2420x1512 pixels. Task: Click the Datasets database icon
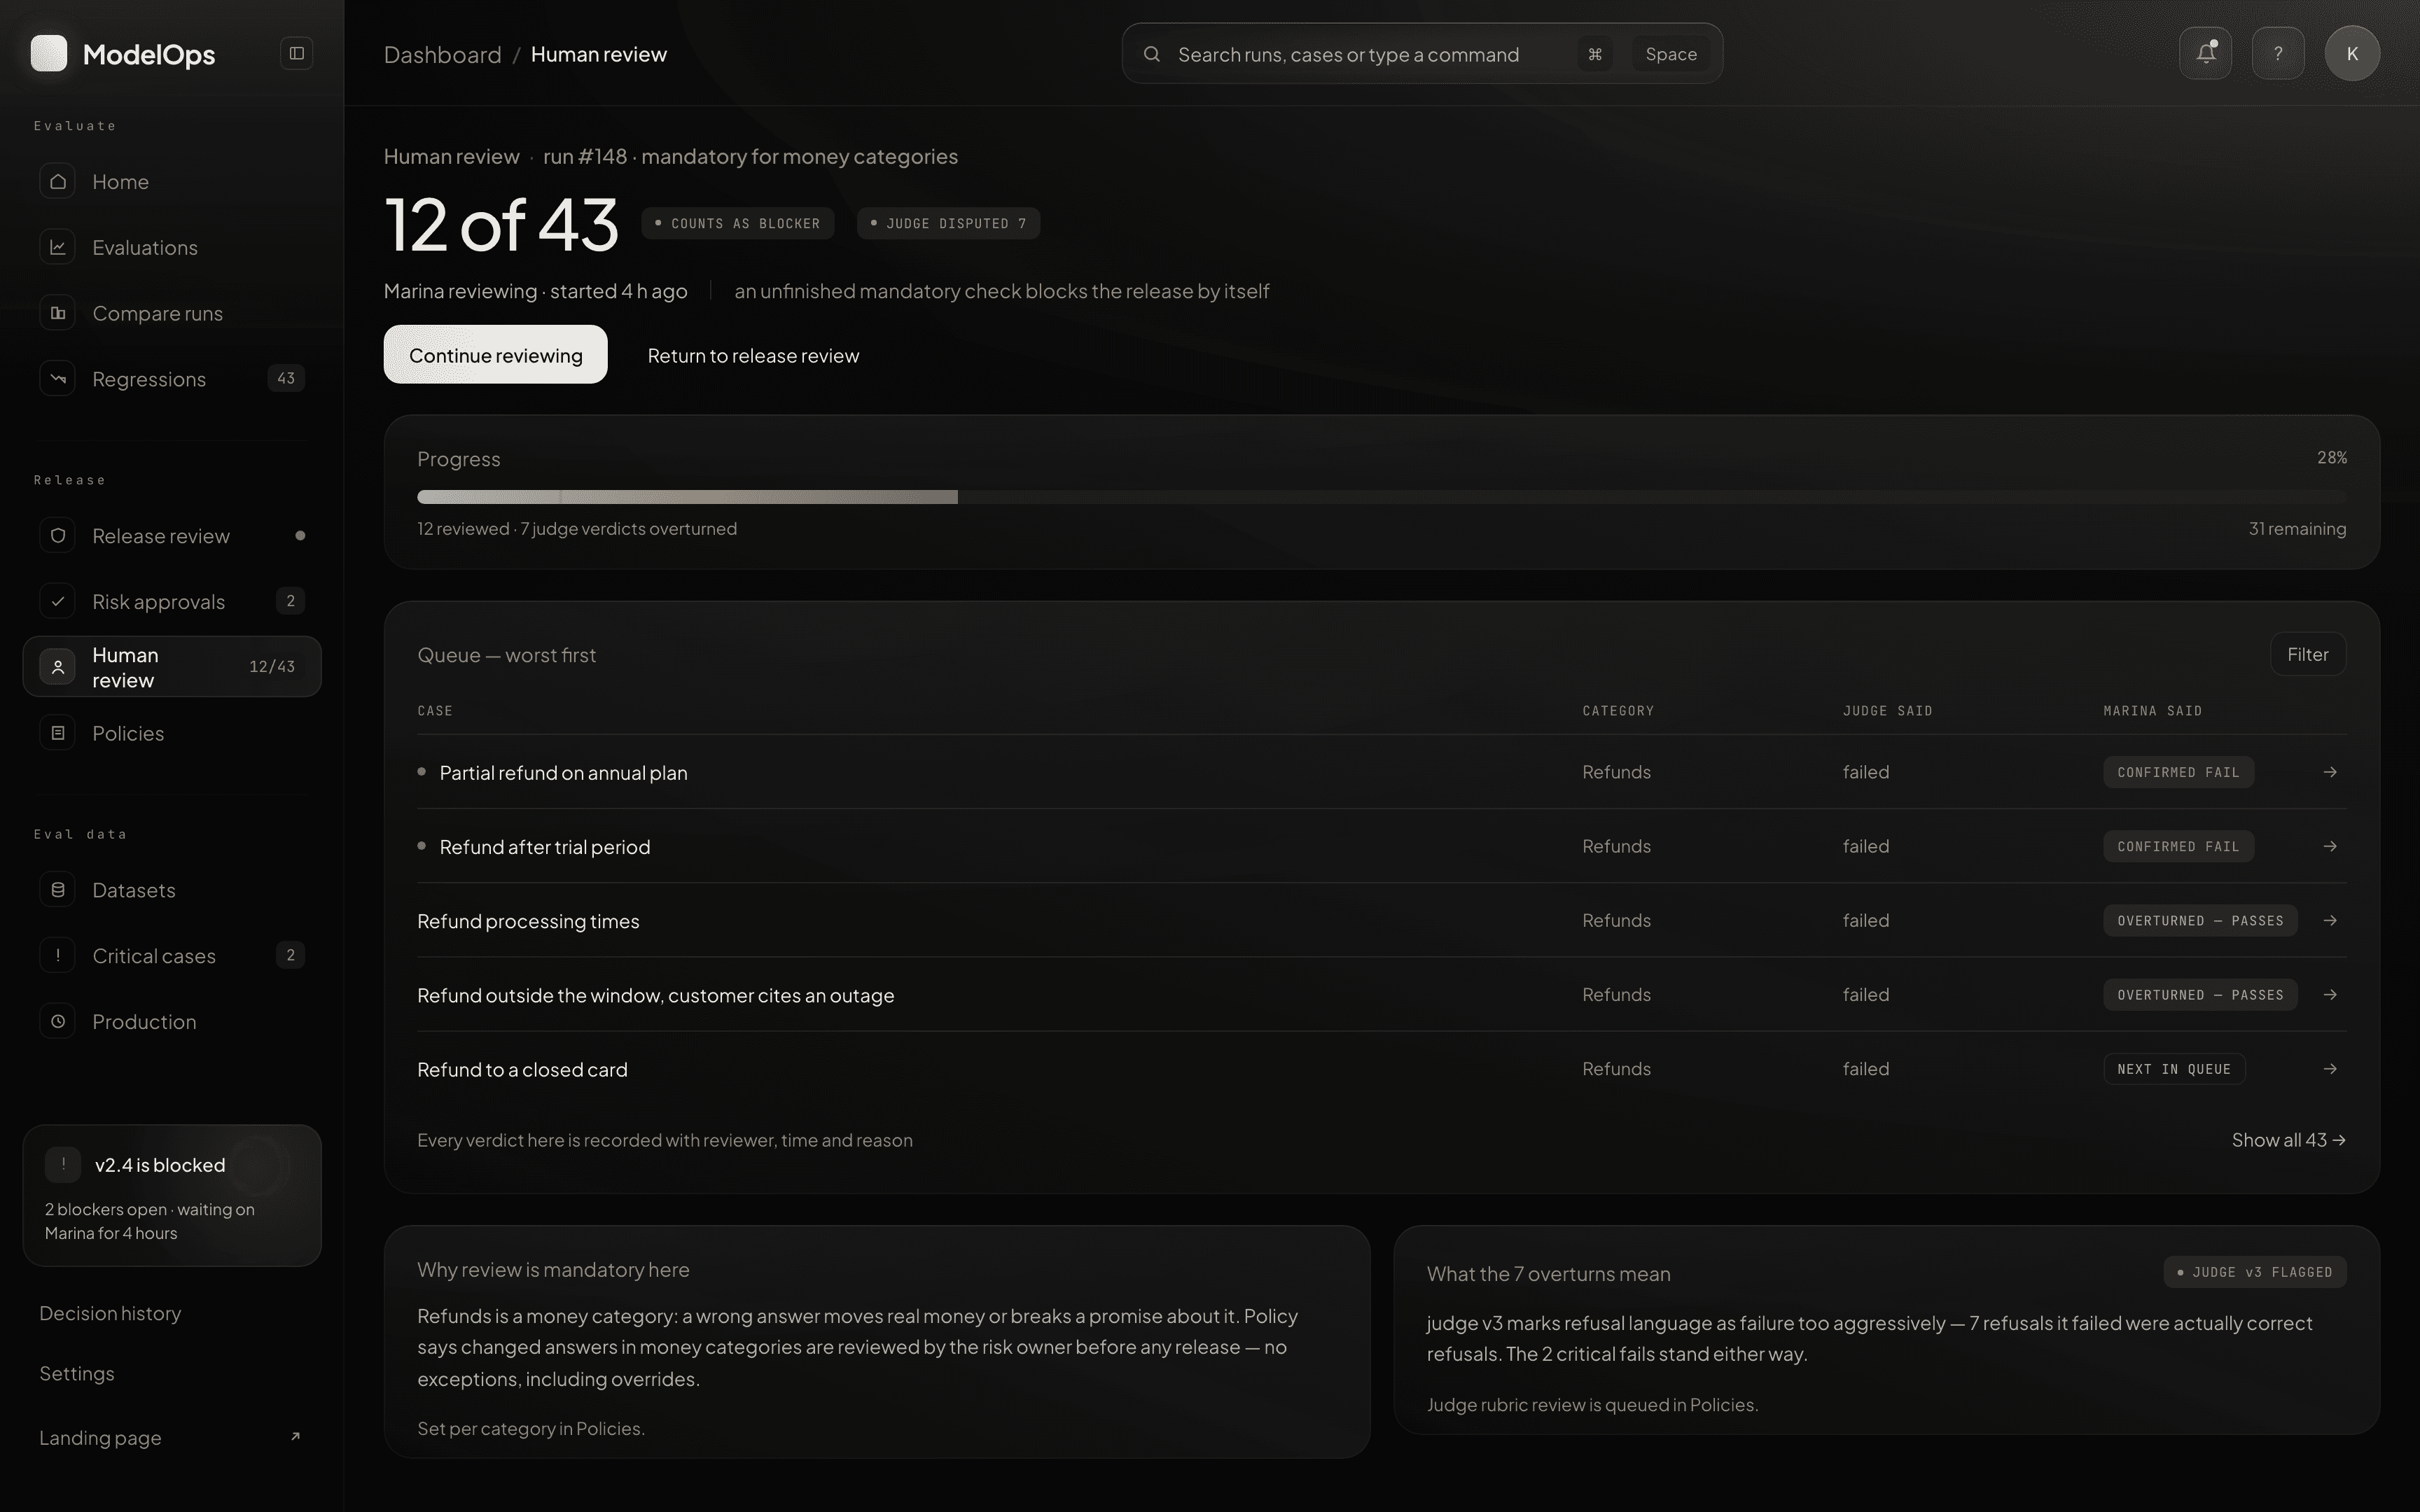[x=58, y=890]
